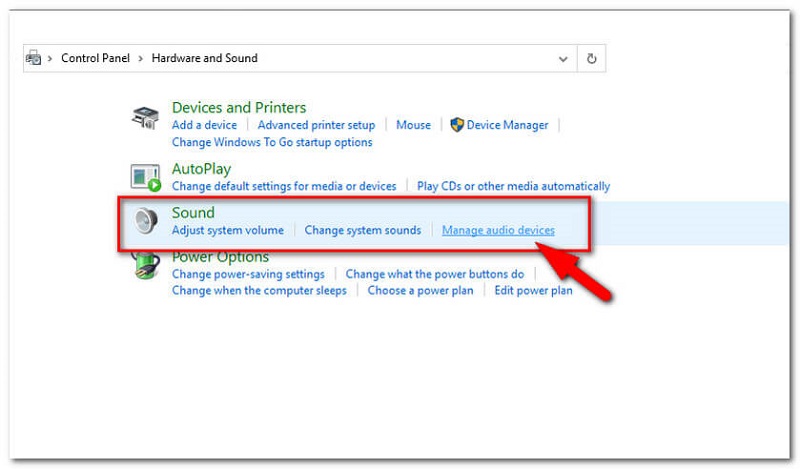
Task: Click Control Panel in breadcrumb path
Action: click(x=94, y=58)
